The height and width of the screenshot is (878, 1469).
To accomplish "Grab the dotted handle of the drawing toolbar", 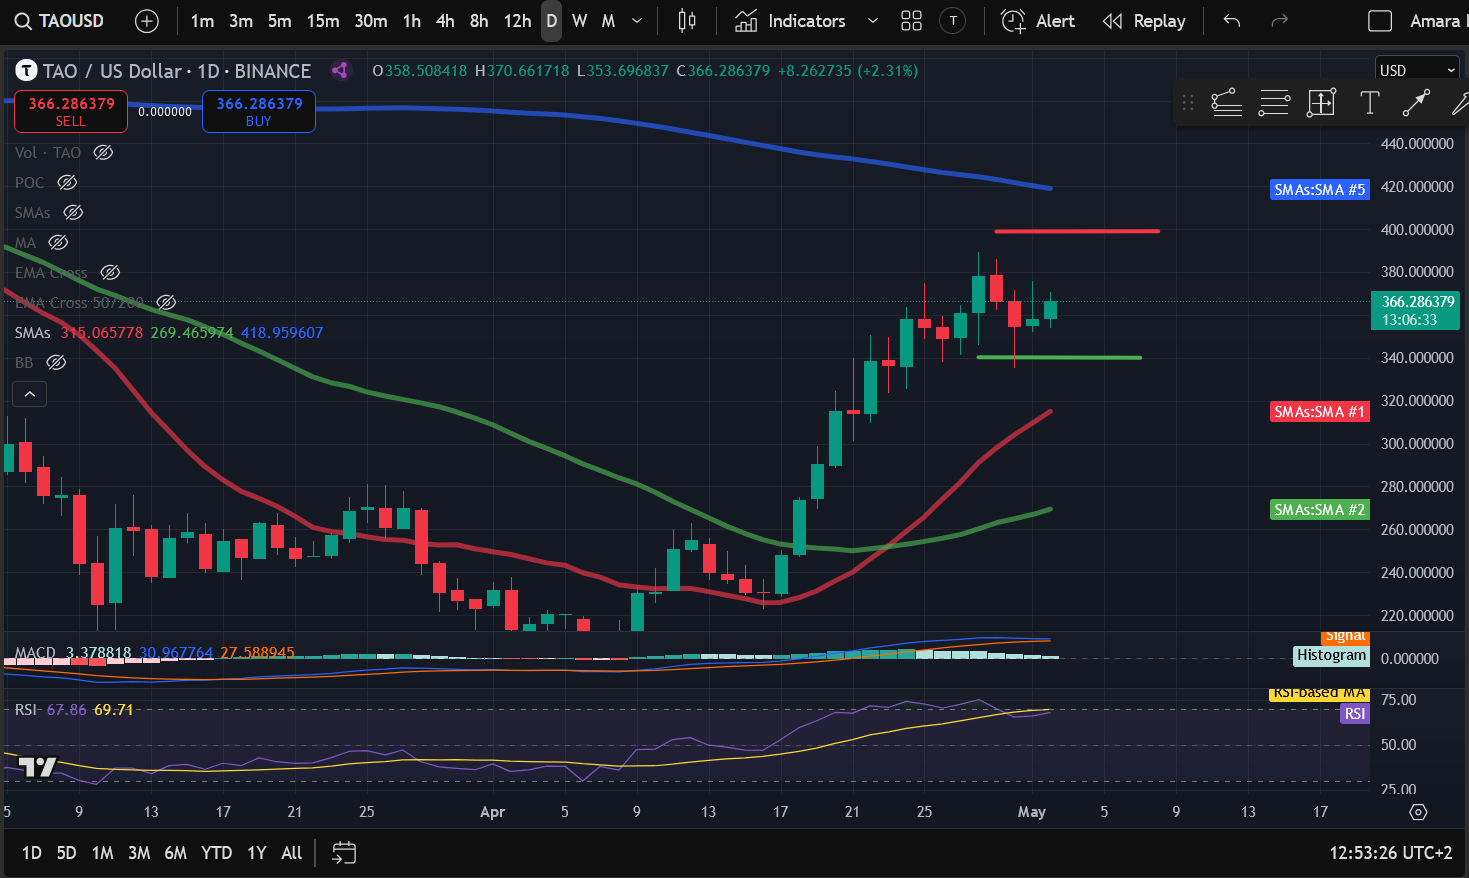I will pos(1188,102).
